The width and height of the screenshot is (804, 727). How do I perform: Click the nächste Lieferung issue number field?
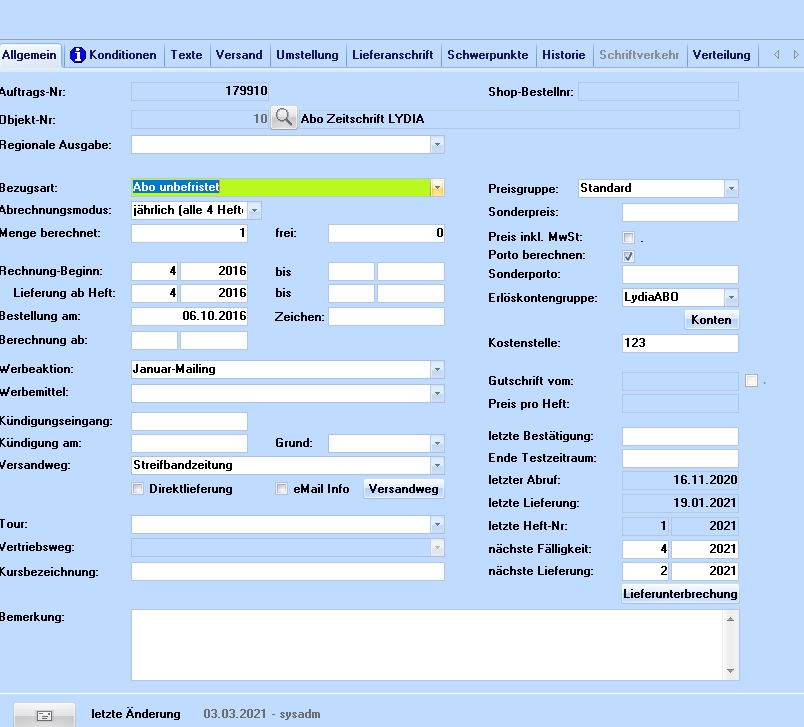tap(646, 571)
